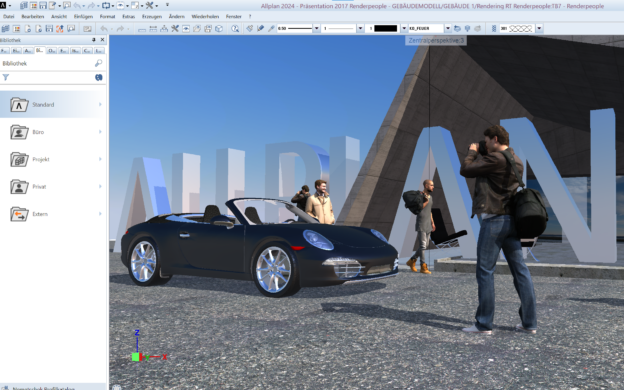Click the blue shield icon beside KD_FEUER
Screen dimensions: 624x390
click(468, 28)
